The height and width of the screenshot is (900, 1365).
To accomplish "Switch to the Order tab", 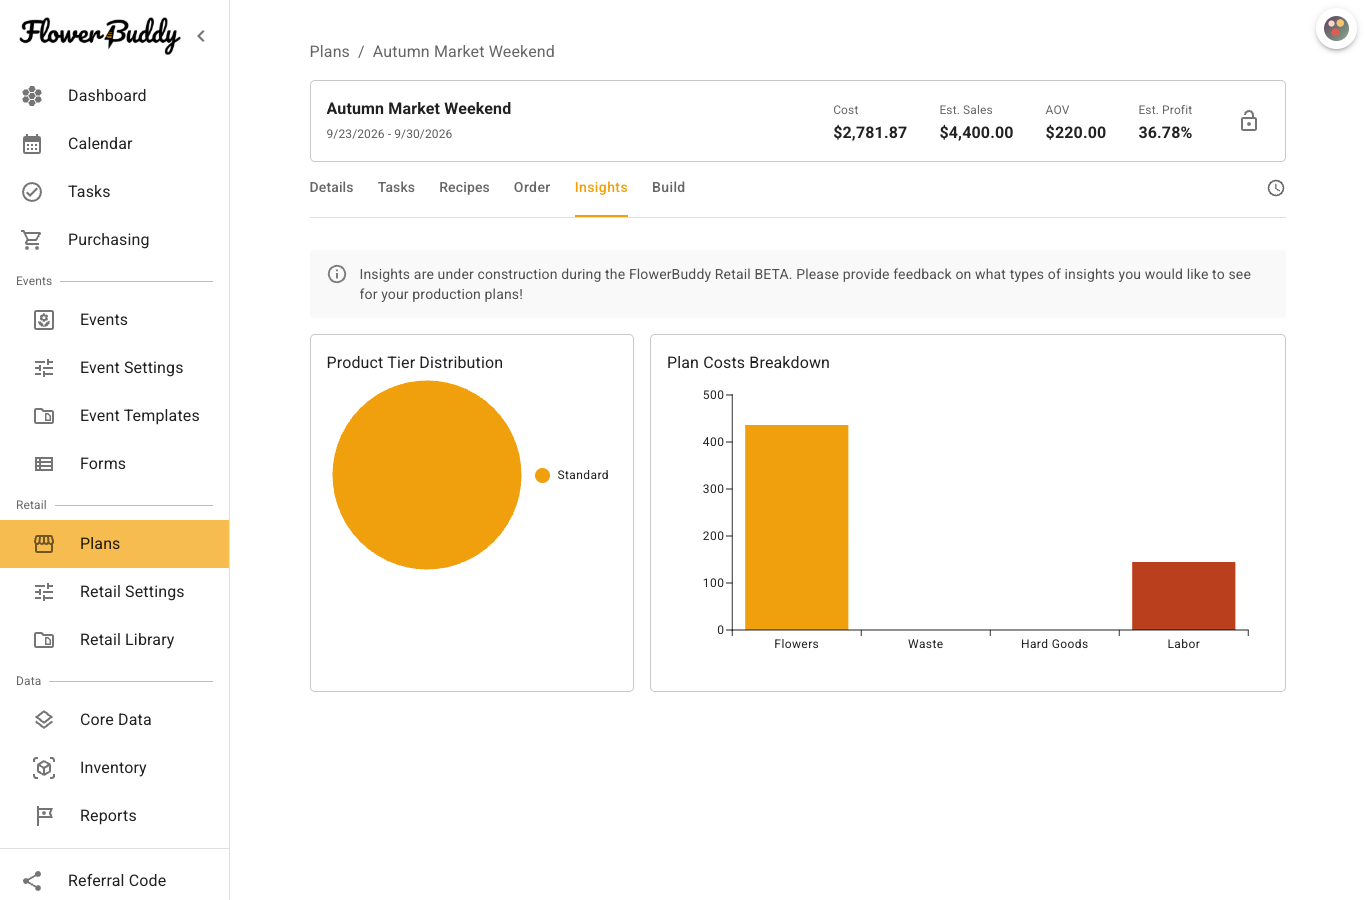I will 532,188.
